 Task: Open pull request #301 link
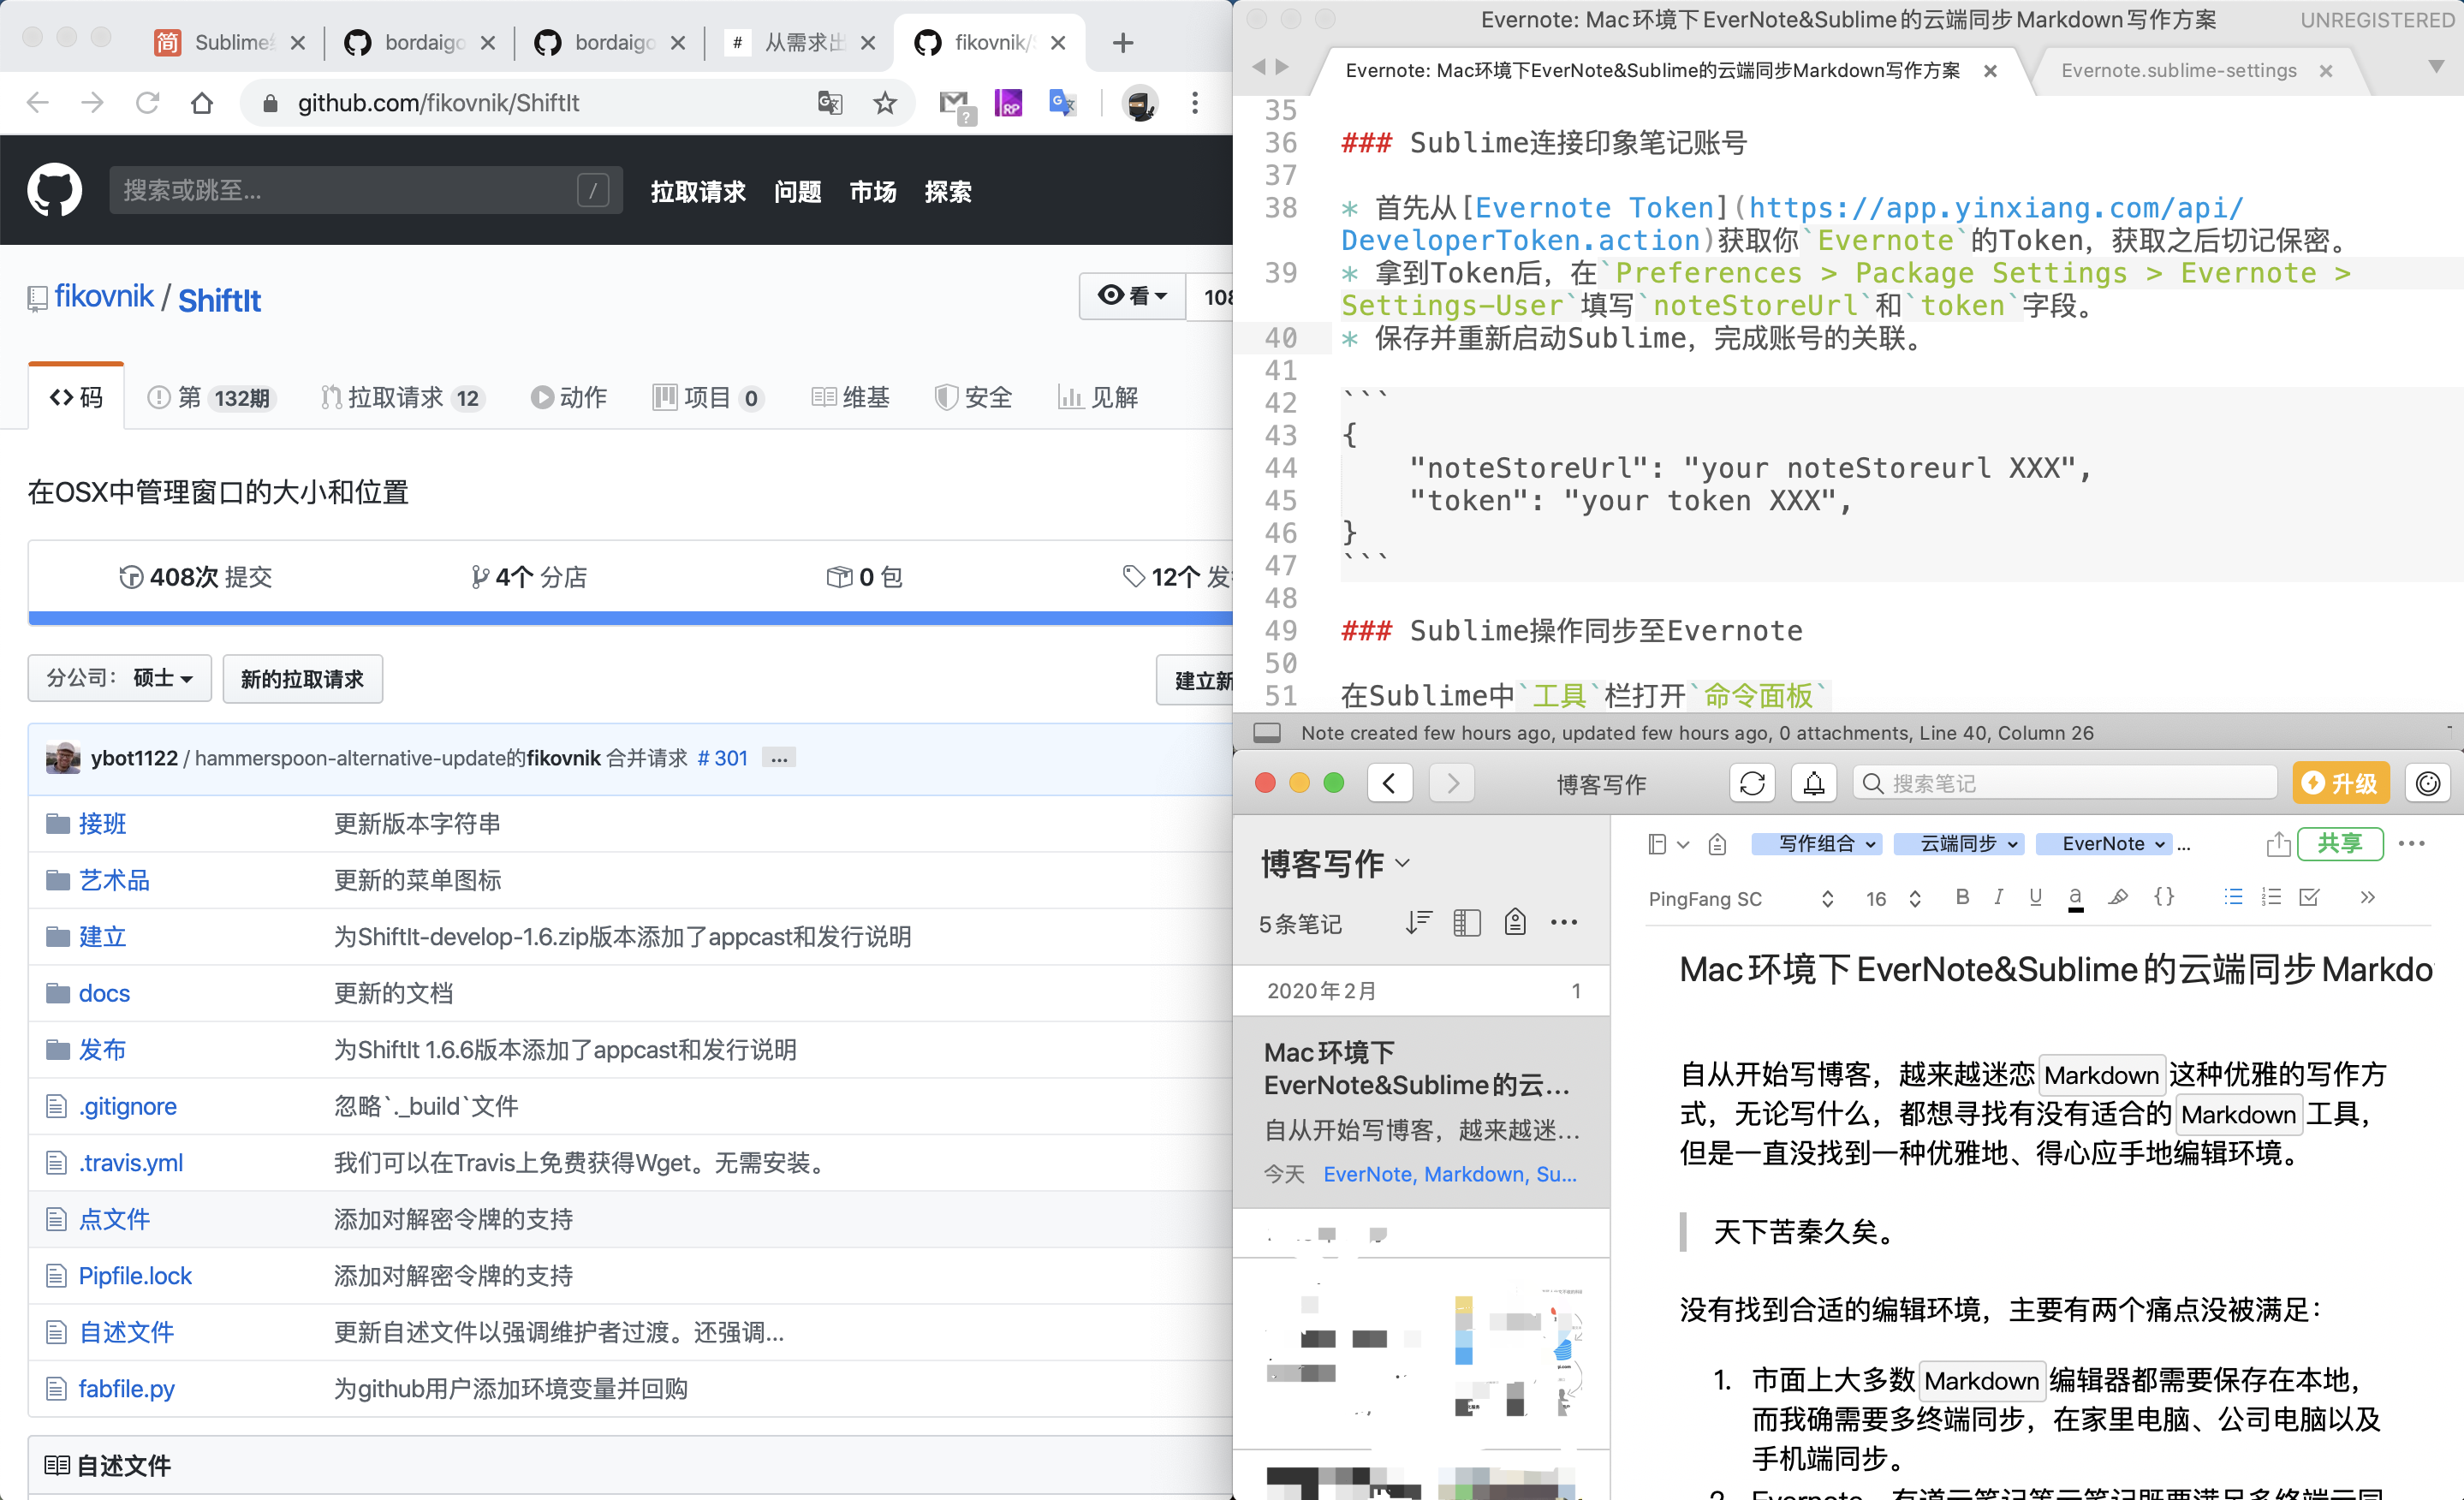(723, 758)
